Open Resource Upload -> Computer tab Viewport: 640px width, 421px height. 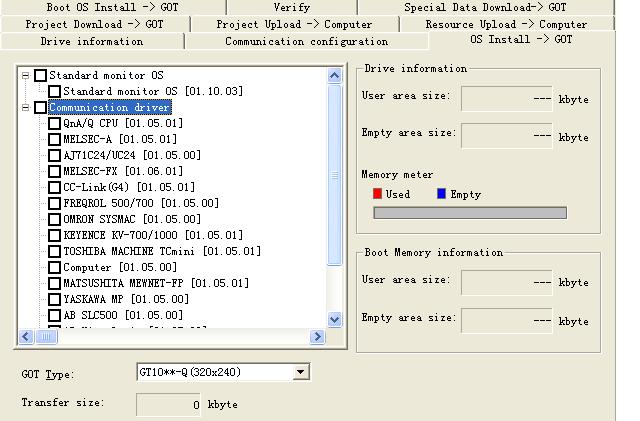point(506,24)
